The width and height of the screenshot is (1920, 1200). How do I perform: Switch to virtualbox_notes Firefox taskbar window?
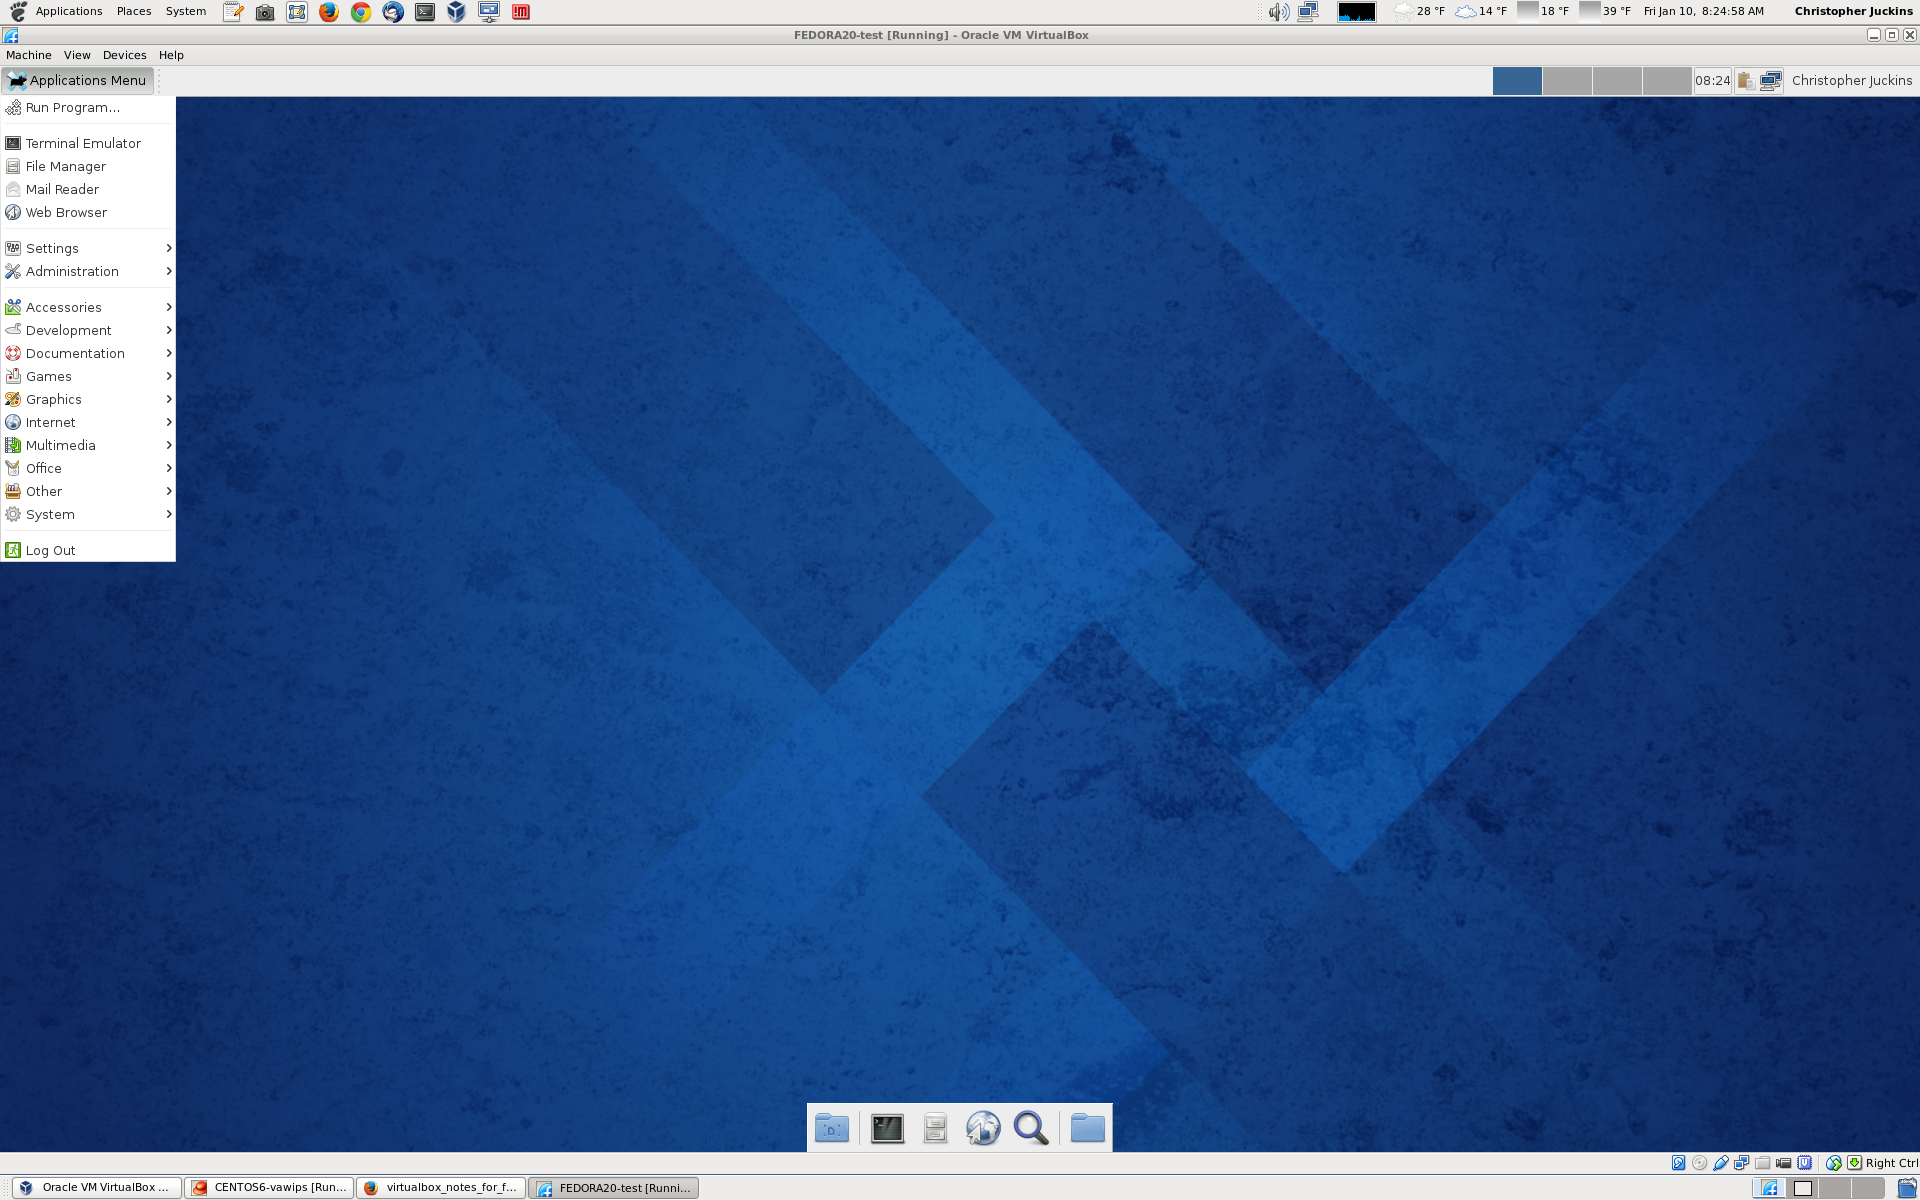[442, 1188]
